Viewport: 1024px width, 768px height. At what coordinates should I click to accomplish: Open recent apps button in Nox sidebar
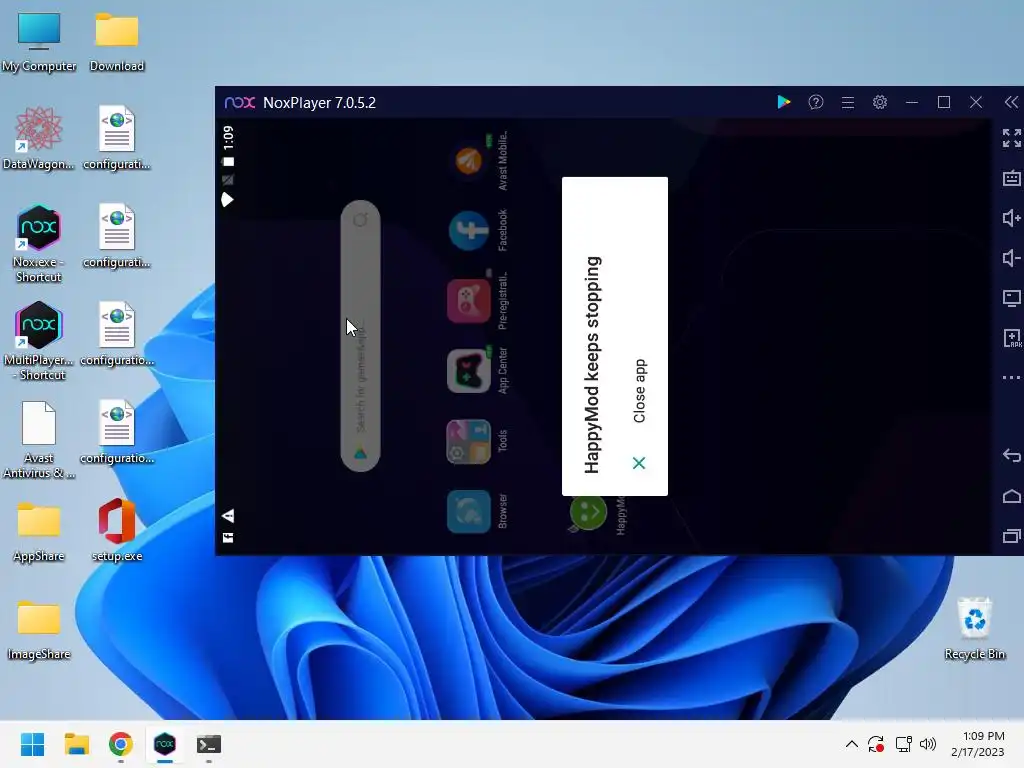[1012, 536]
